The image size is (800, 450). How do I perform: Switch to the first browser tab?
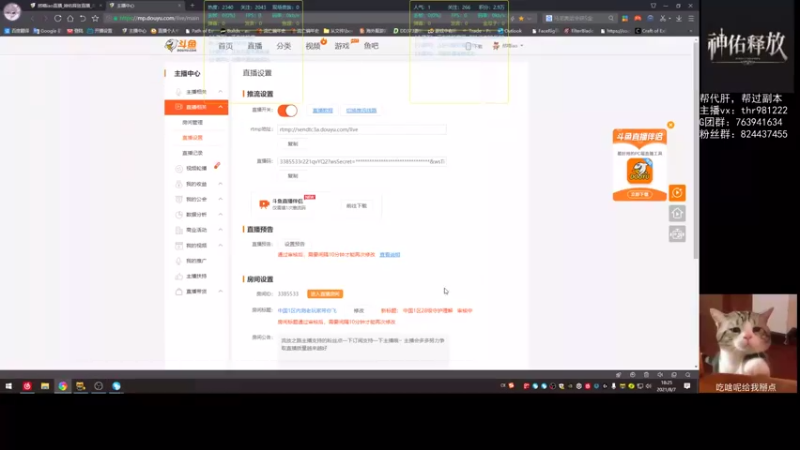pos(64,6)
